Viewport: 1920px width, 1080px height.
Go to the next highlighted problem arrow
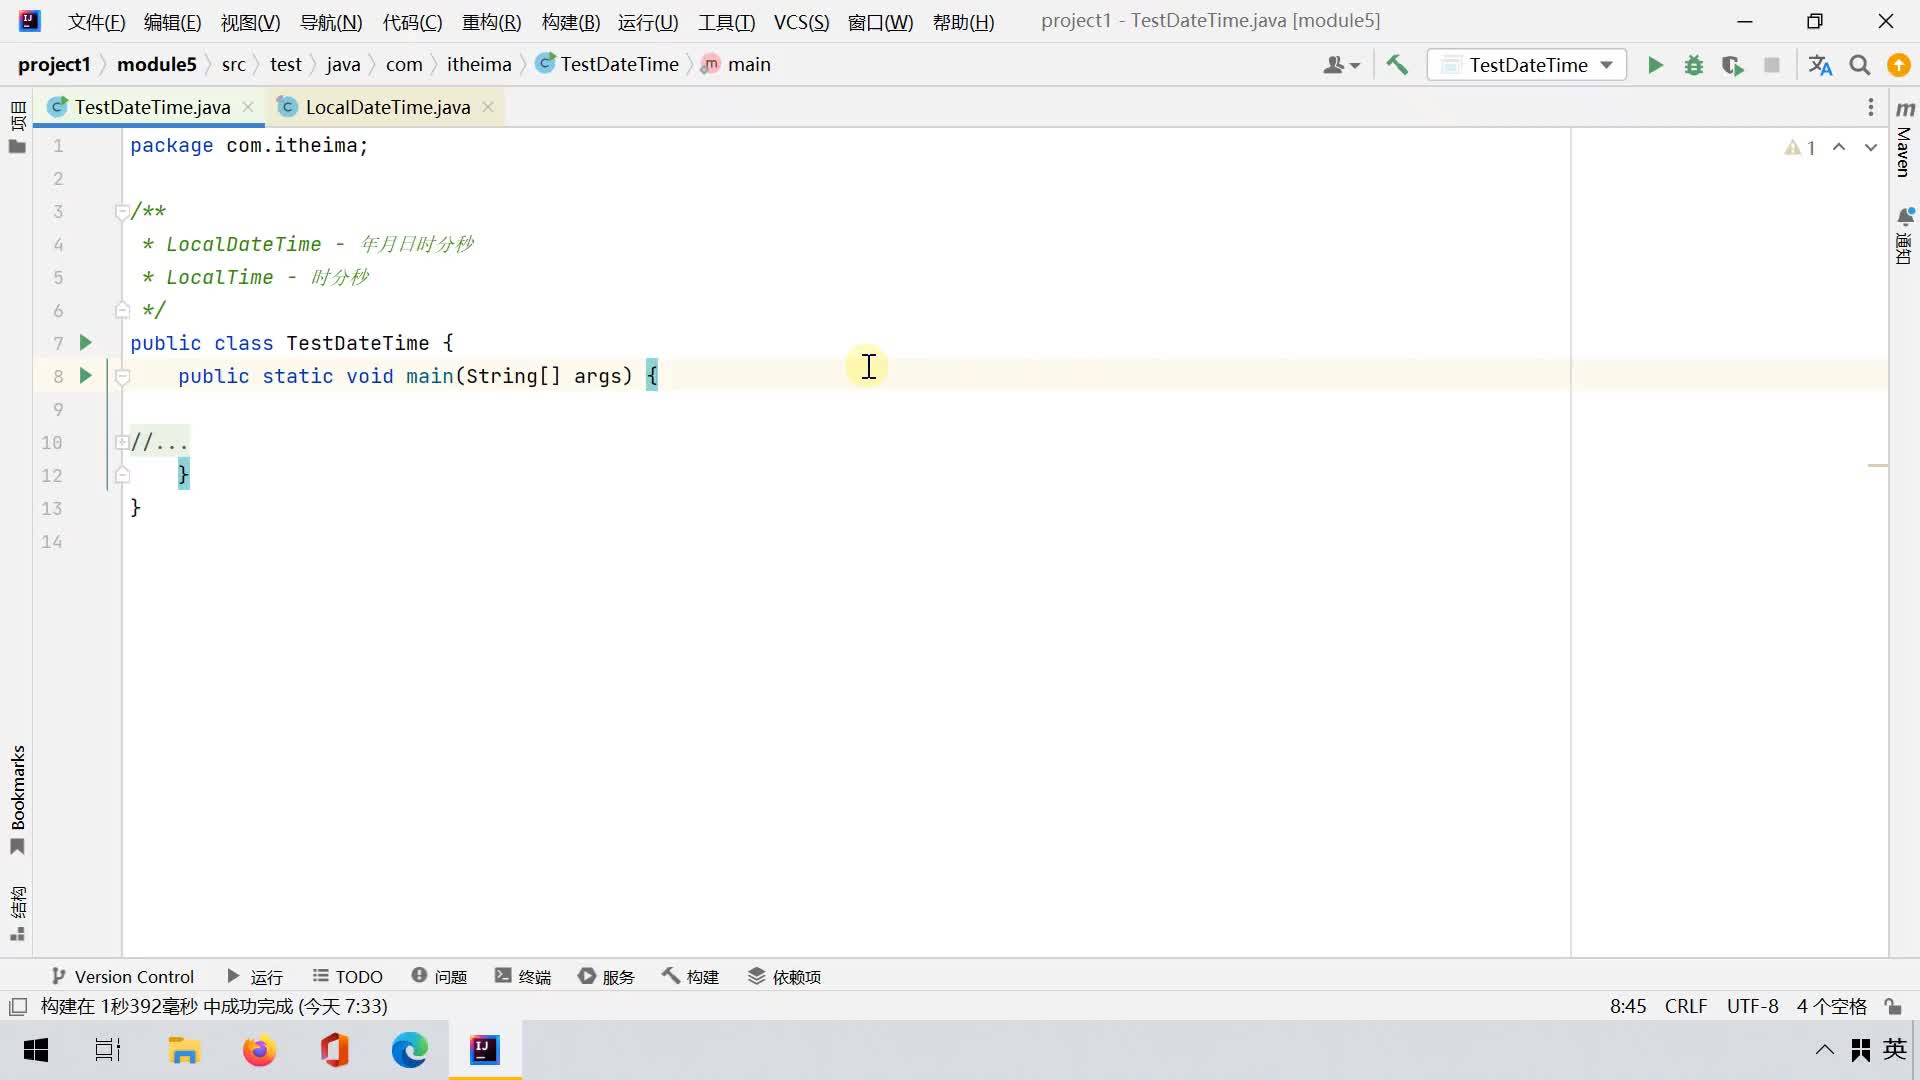(1871, 147)
